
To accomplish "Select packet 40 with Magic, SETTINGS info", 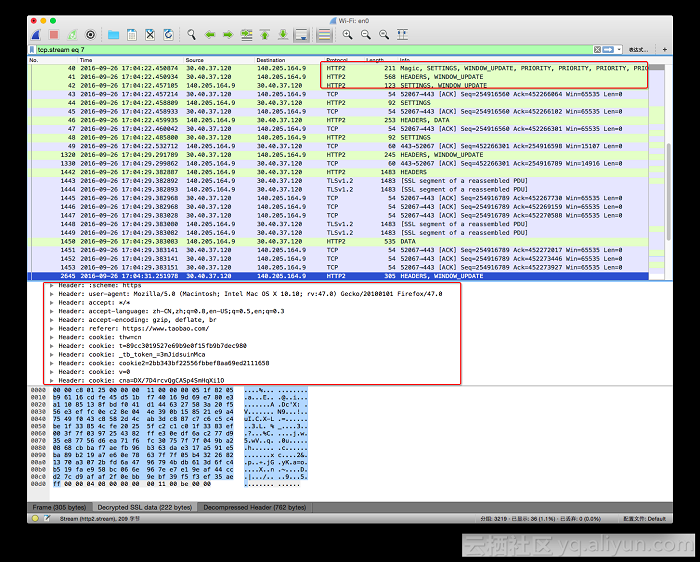I will click(338, 68).
